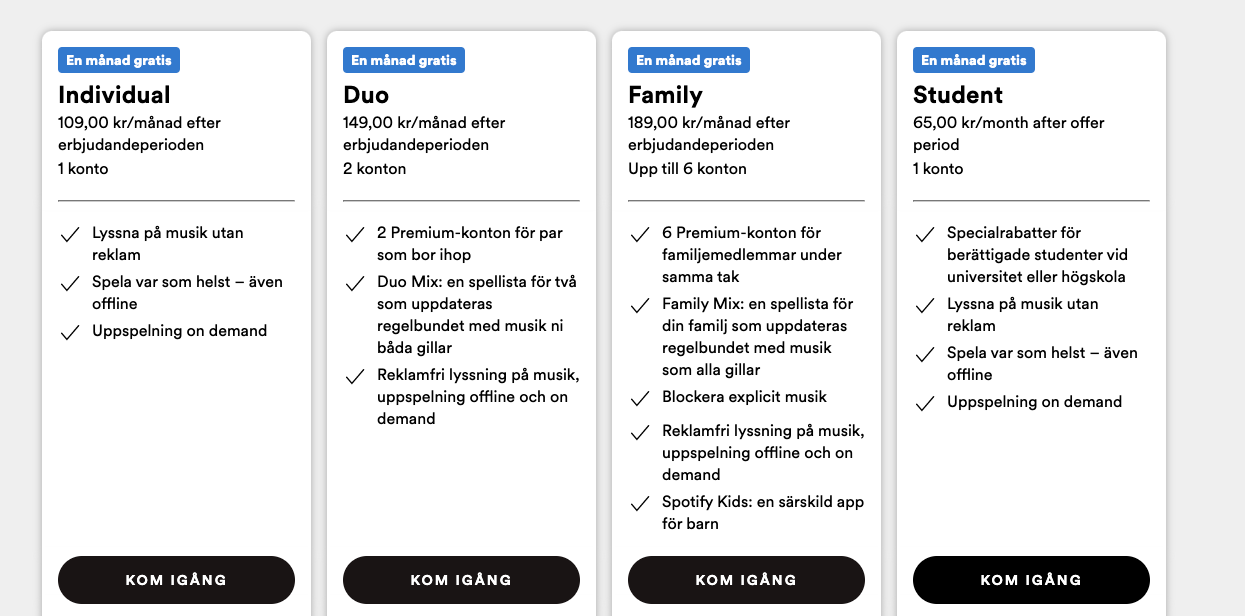Click checkmark beside '2 Premium-konton för par'

355,234
